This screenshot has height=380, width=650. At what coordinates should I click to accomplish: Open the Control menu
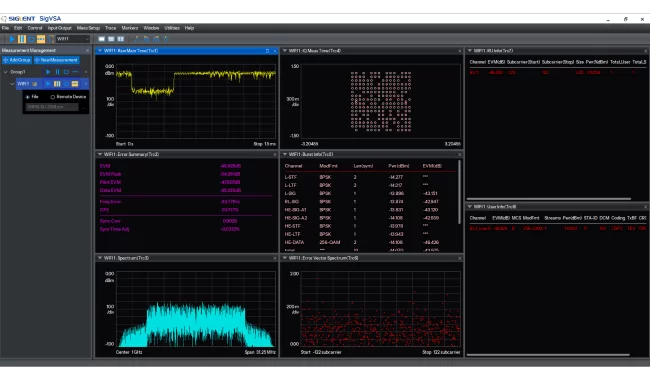click(x=35, y=28)
